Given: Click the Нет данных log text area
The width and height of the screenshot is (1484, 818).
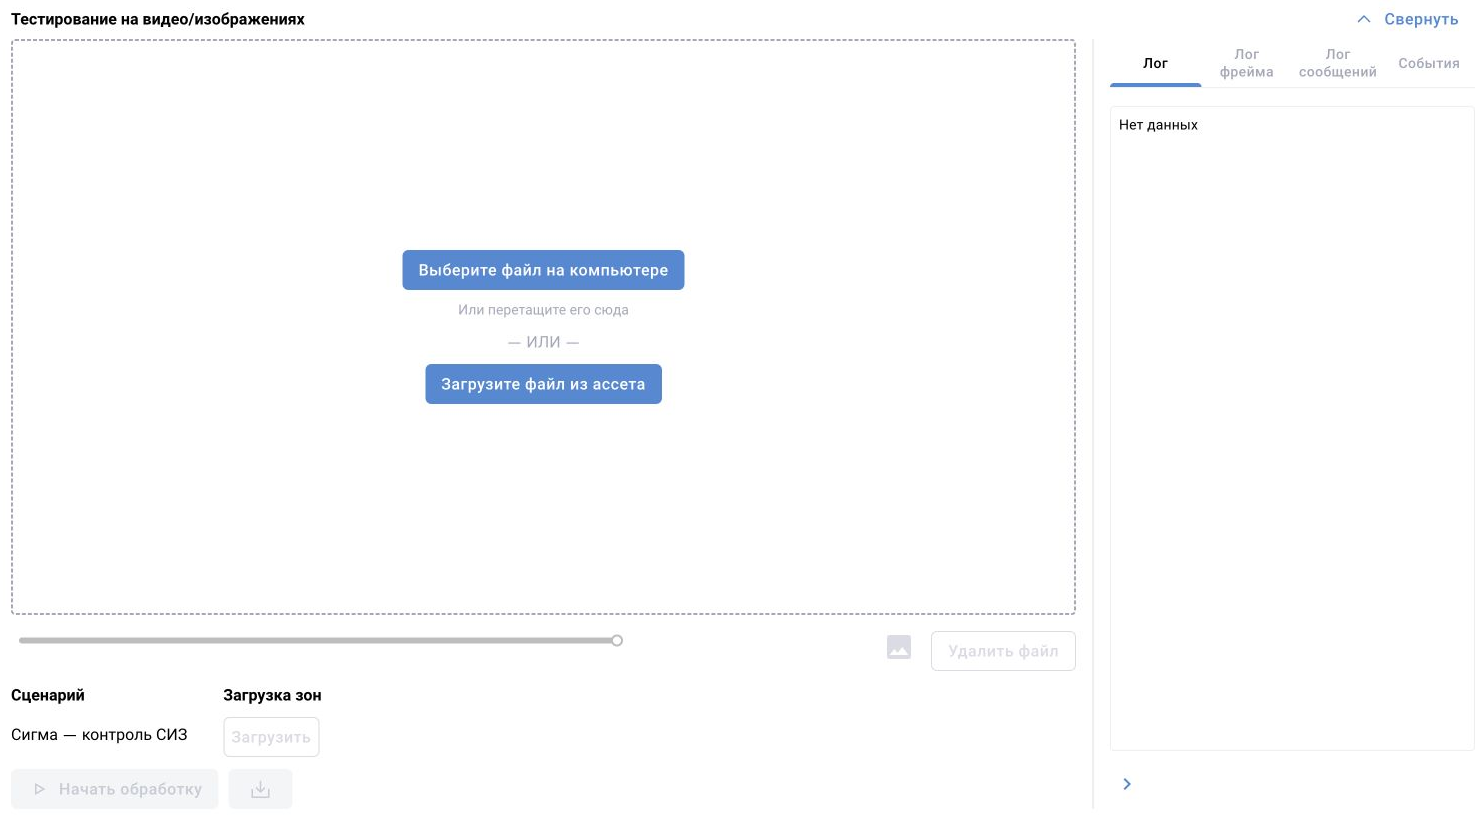Looking at the screenshot, I should pos(1292,428).
